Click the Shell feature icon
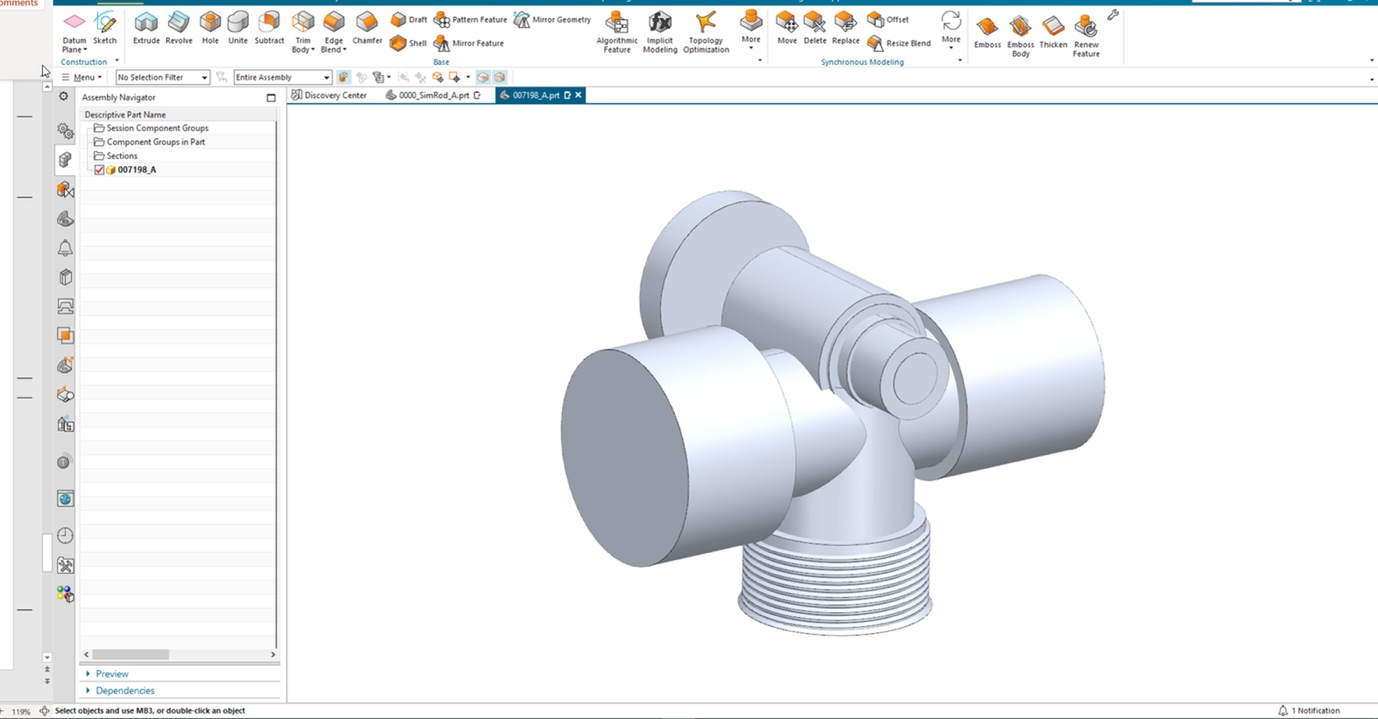 coord(399,43)
